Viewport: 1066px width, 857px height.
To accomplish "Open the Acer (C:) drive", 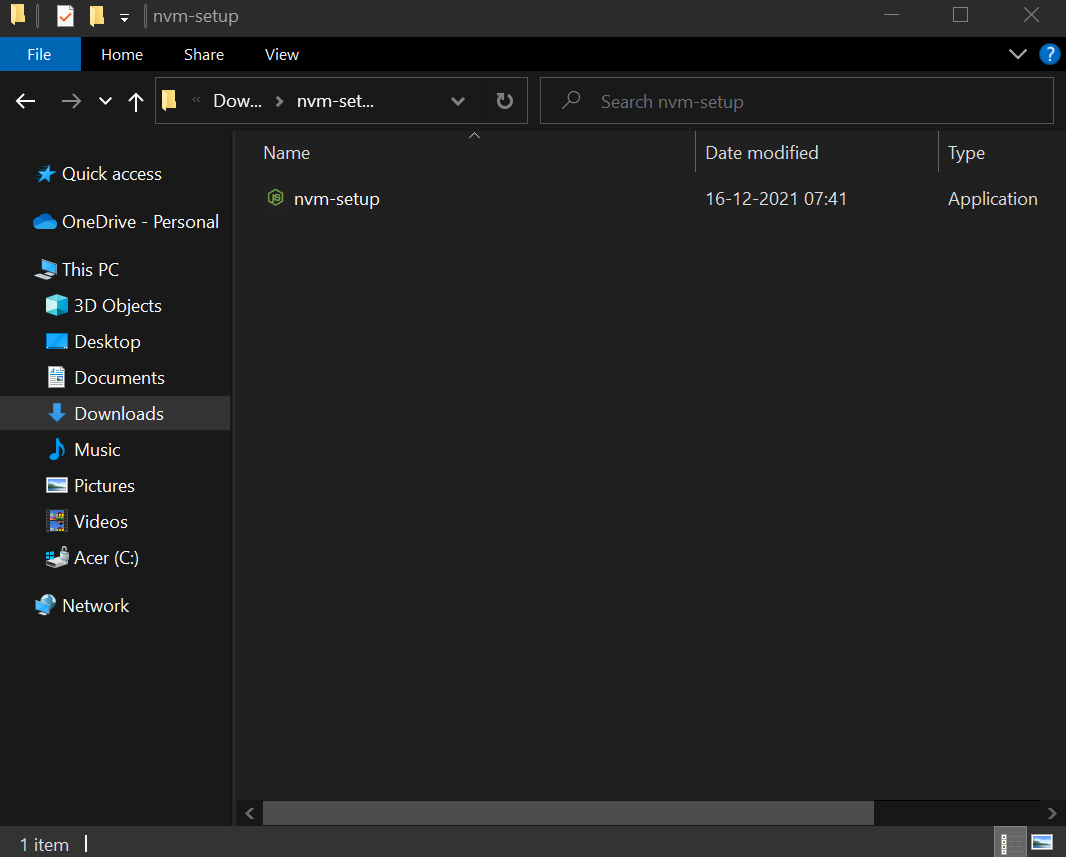I will 106,557.
